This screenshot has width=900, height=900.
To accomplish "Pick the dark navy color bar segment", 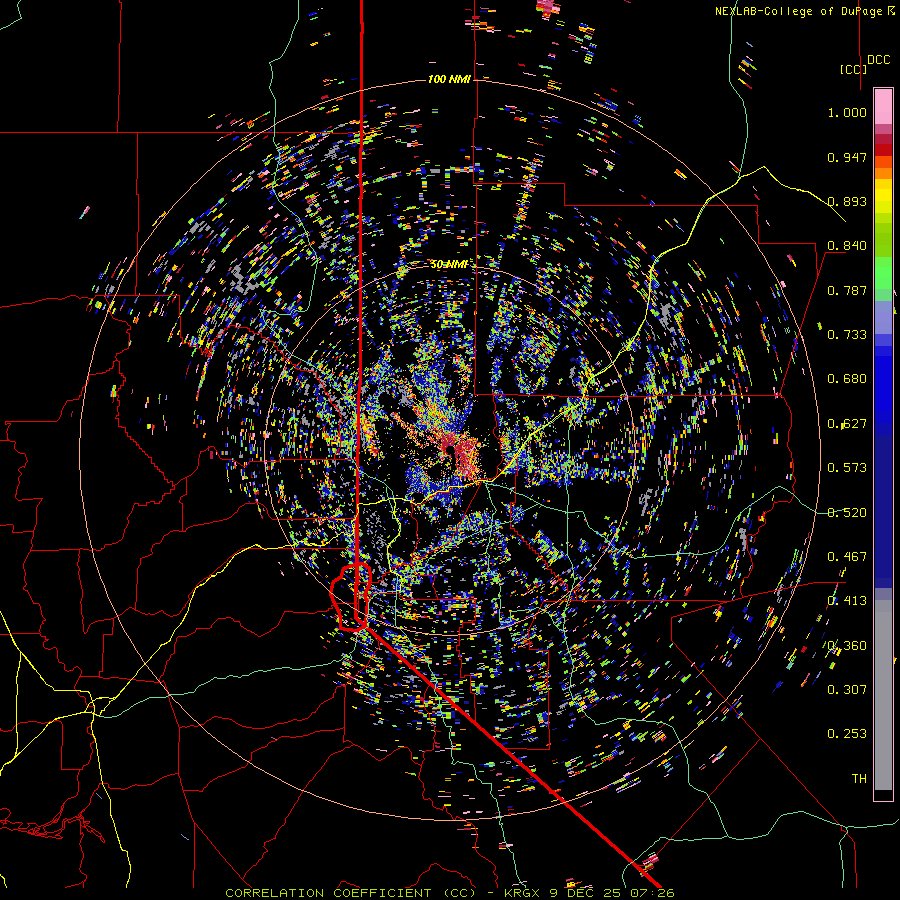I will click(x=883, y=511).
